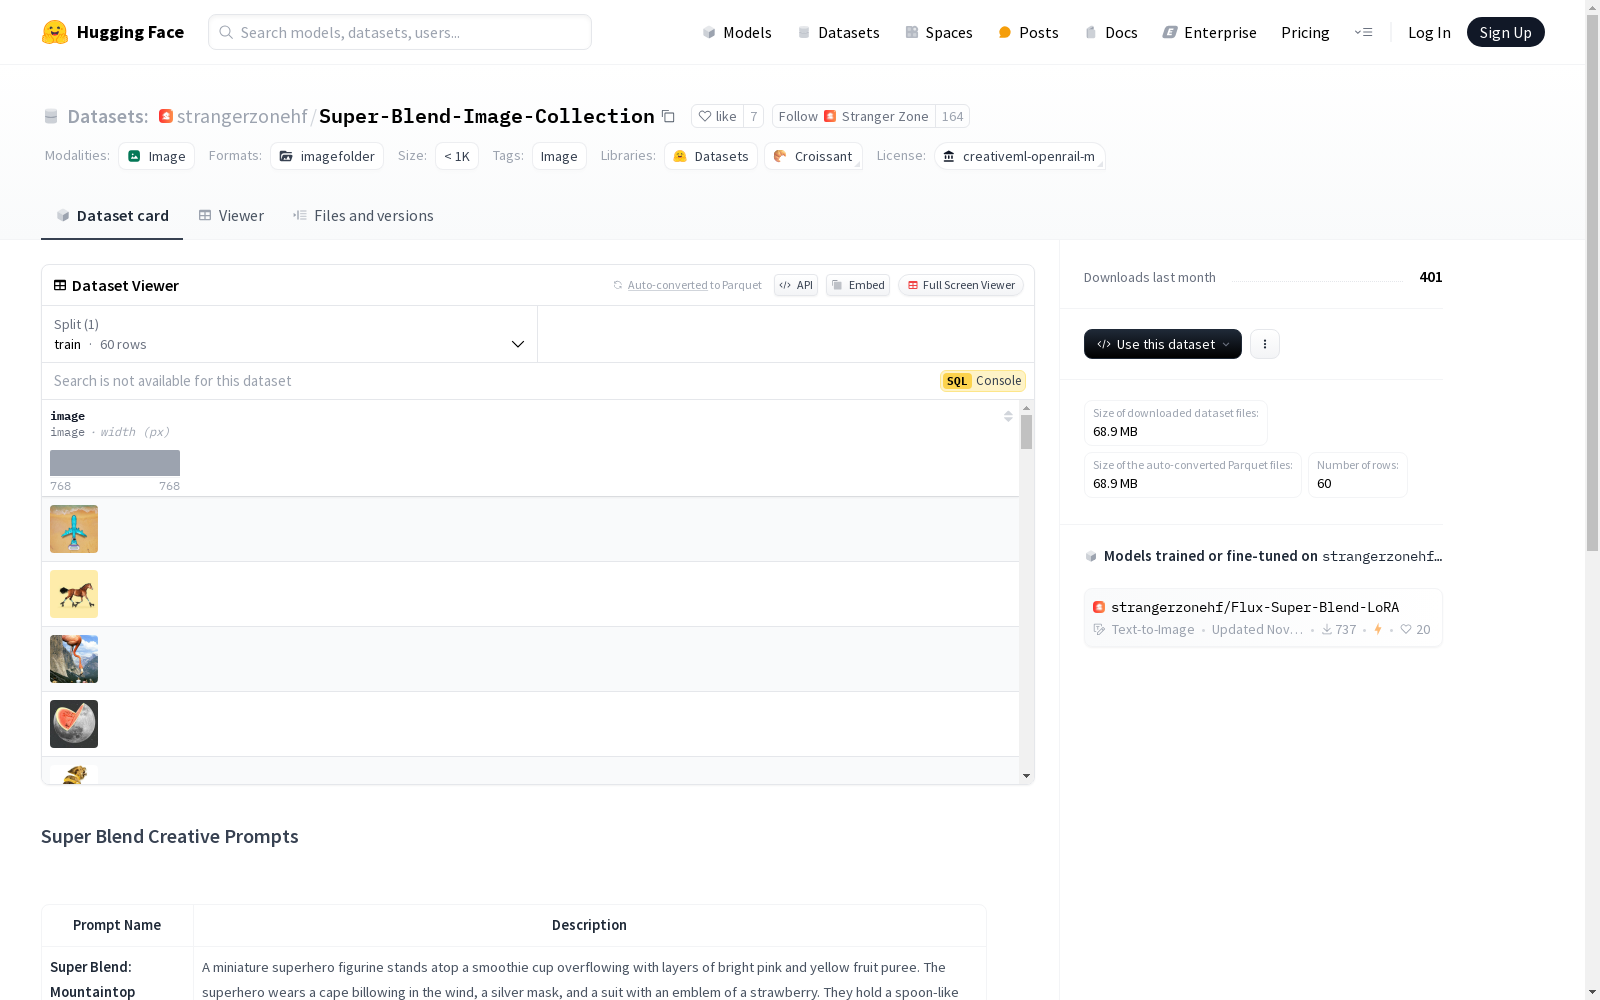Click the Super-Blend-Image-Collection title
Image resolution: width=1600 pixels, height=1000 pixels.
coord(487,116)
